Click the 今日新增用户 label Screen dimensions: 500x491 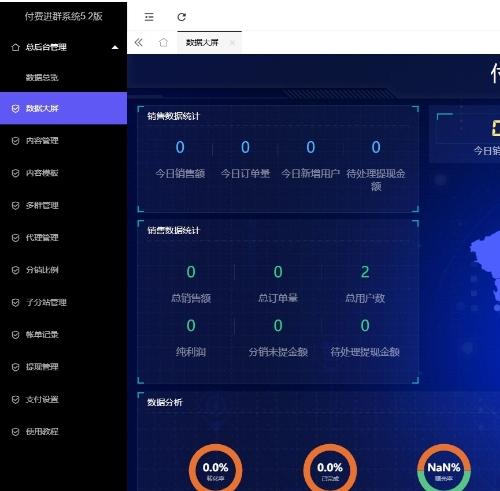[x=311, y=173]
